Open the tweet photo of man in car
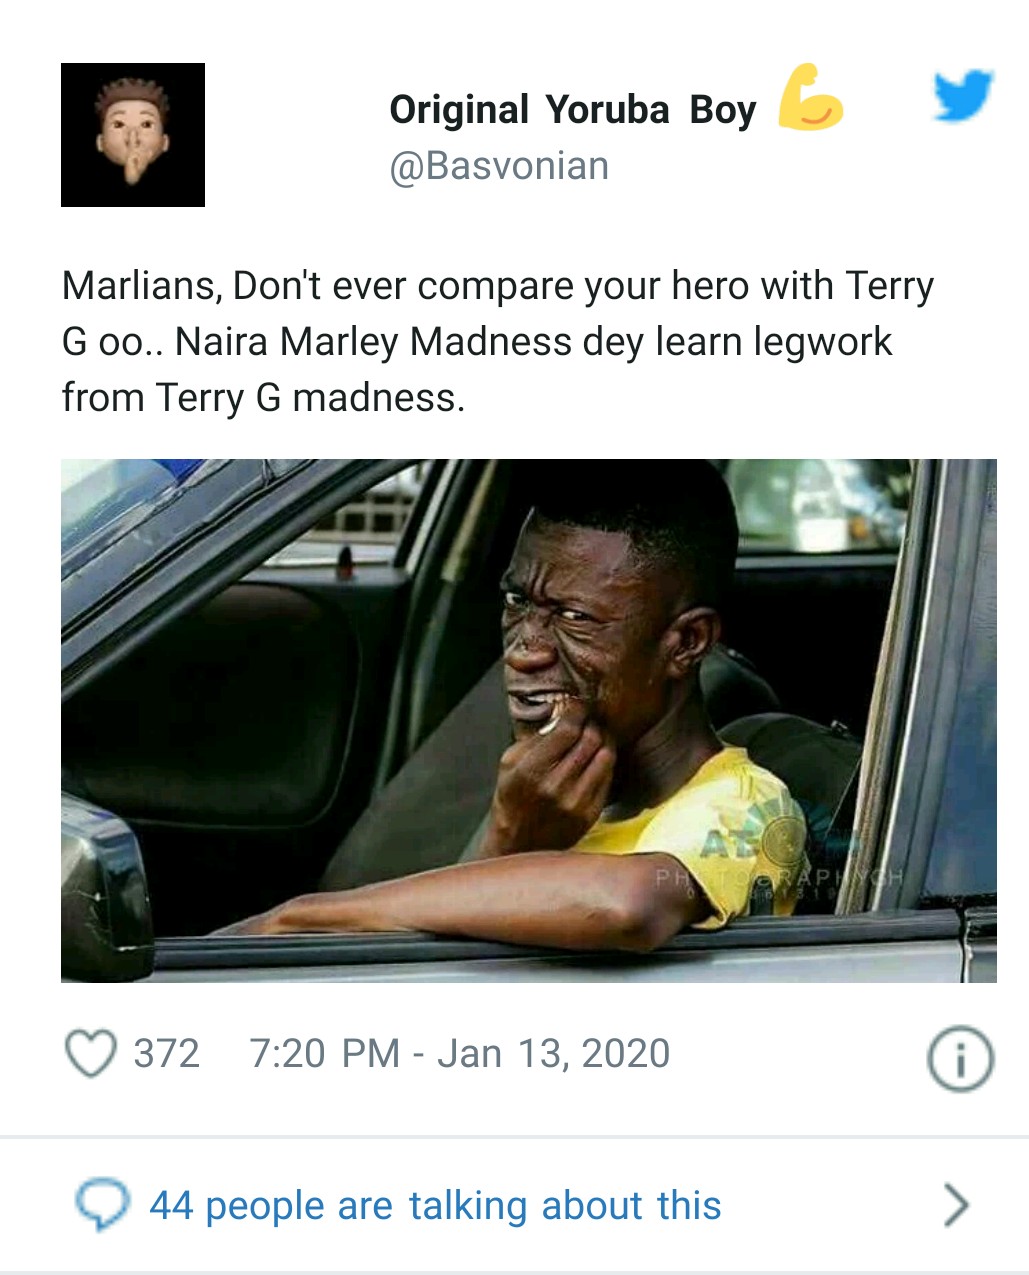The image size is (1029, 1275). point(529,720)
